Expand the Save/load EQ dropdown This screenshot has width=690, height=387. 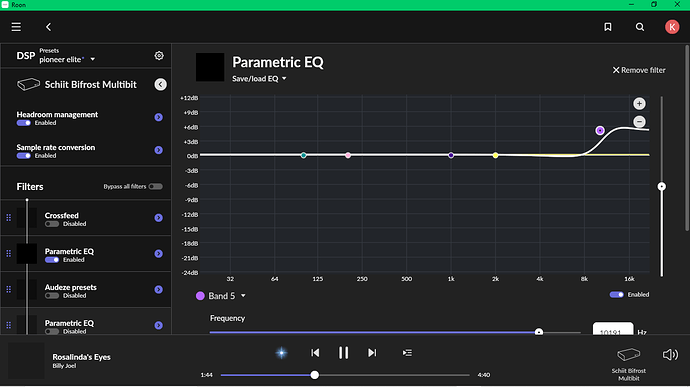(x=259, y=78)
